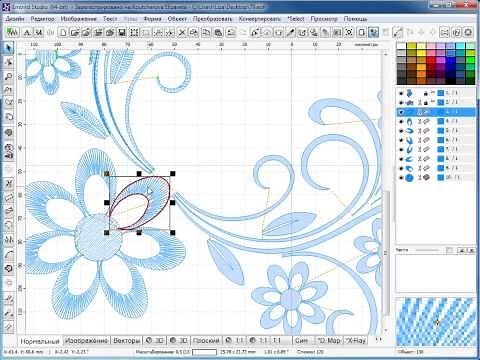Image resolution: width=480 pixels, height=360 pixels.
Task: Select the arc curve tool in left toolbar
Action: (9, 255)
